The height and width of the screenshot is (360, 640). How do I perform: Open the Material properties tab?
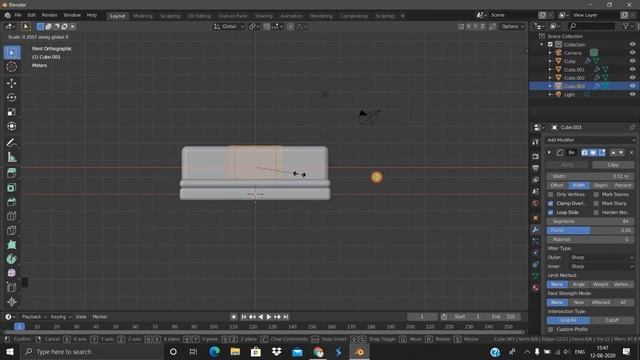point(536,288)
